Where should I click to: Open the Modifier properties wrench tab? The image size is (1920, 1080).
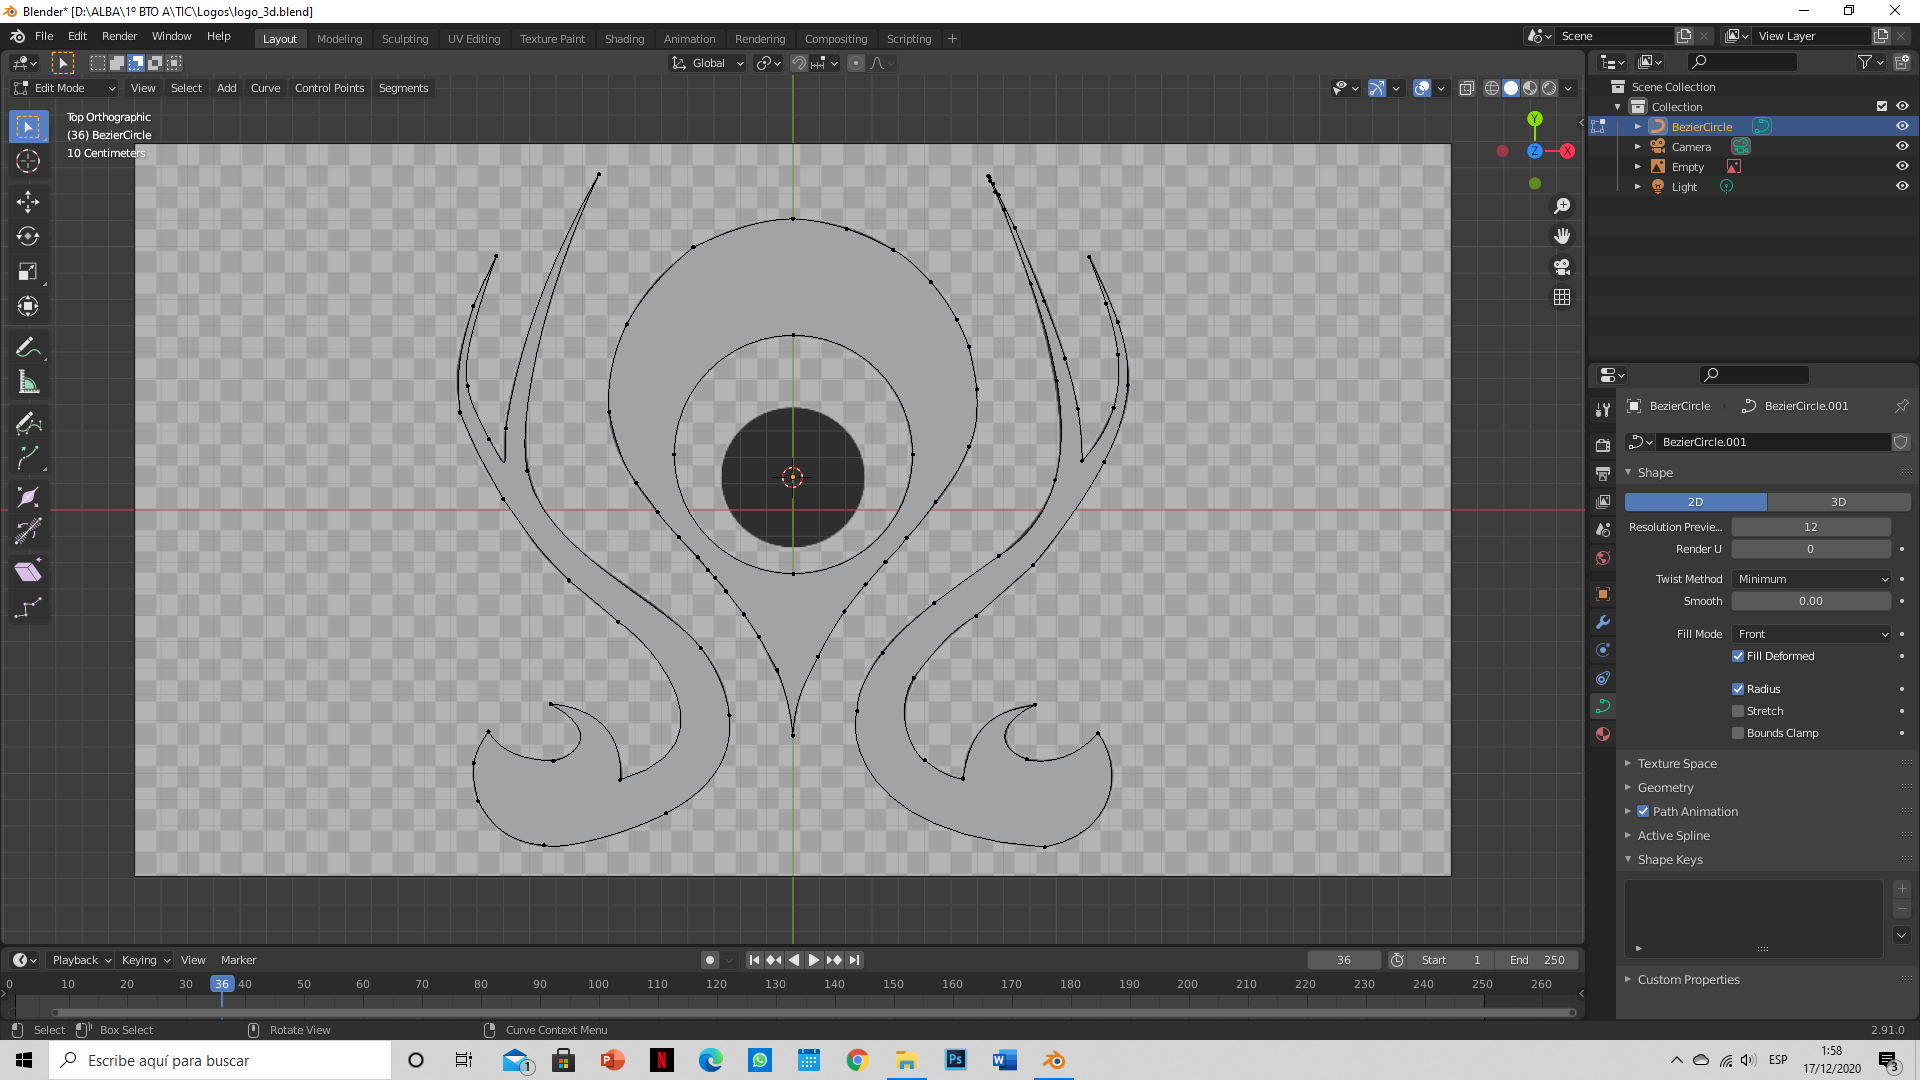1603,622
